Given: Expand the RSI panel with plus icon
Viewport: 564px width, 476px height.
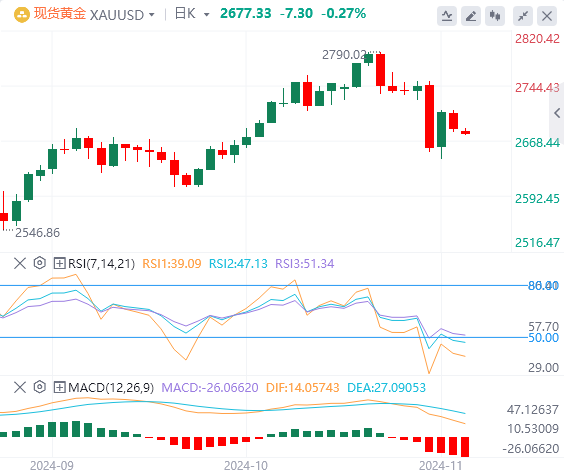Looking at the screenshot, I should [x=59, y=263].
